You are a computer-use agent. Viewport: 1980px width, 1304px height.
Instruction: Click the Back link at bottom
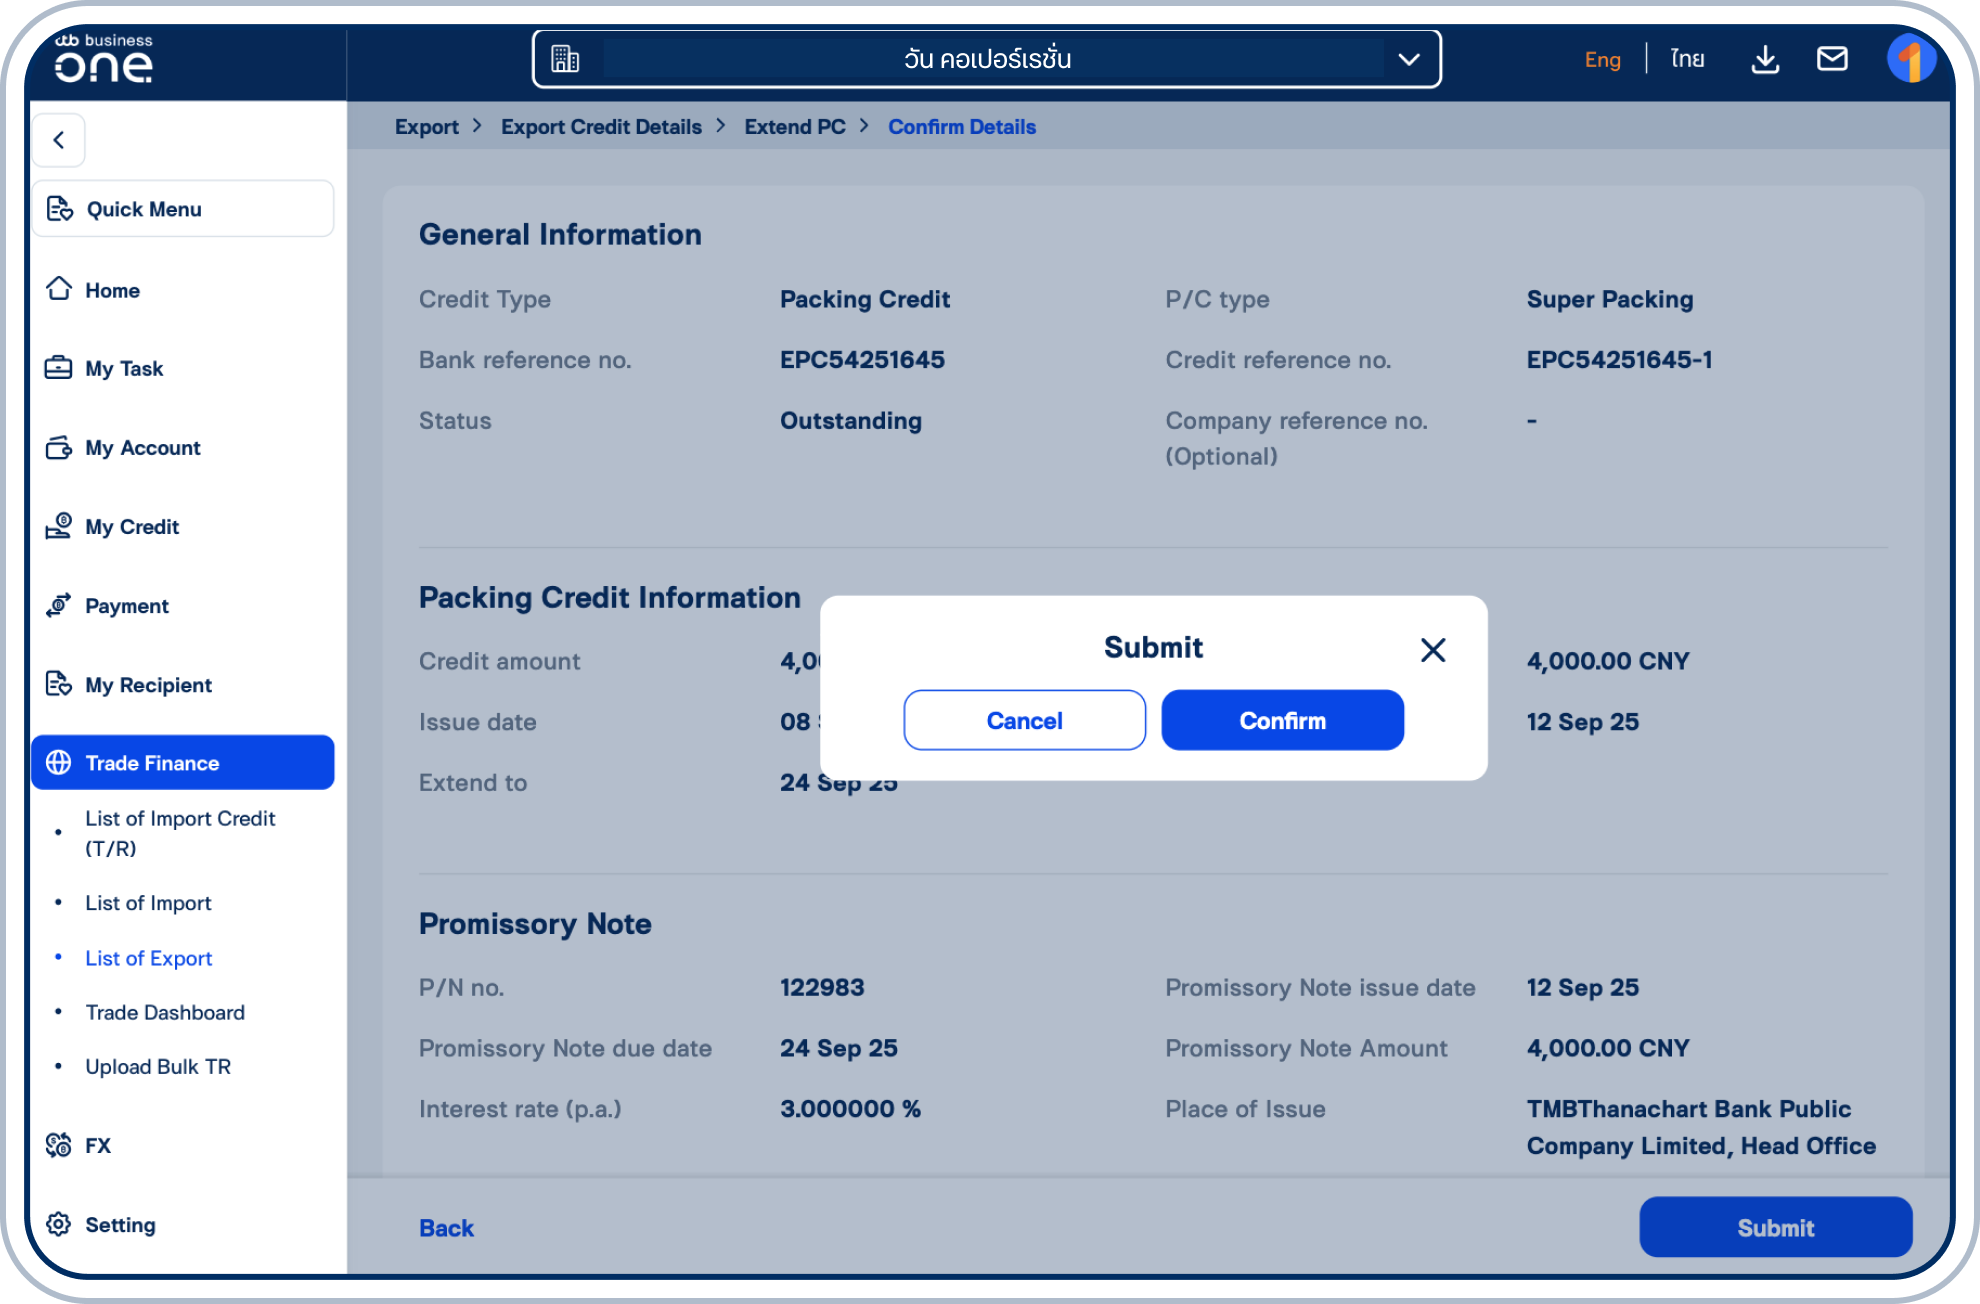[x=446, y=1227]
